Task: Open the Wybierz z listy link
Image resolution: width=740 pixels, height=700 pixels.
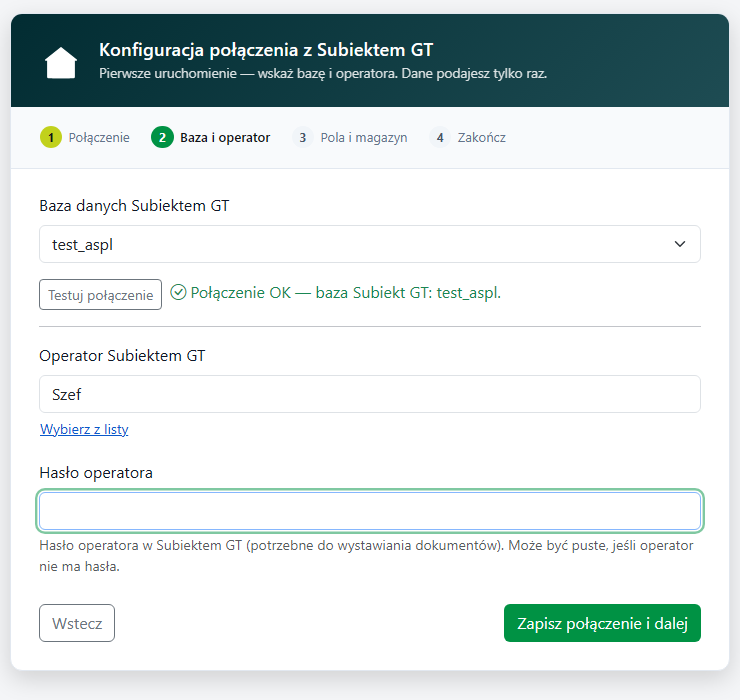Action: click(84, 430)
